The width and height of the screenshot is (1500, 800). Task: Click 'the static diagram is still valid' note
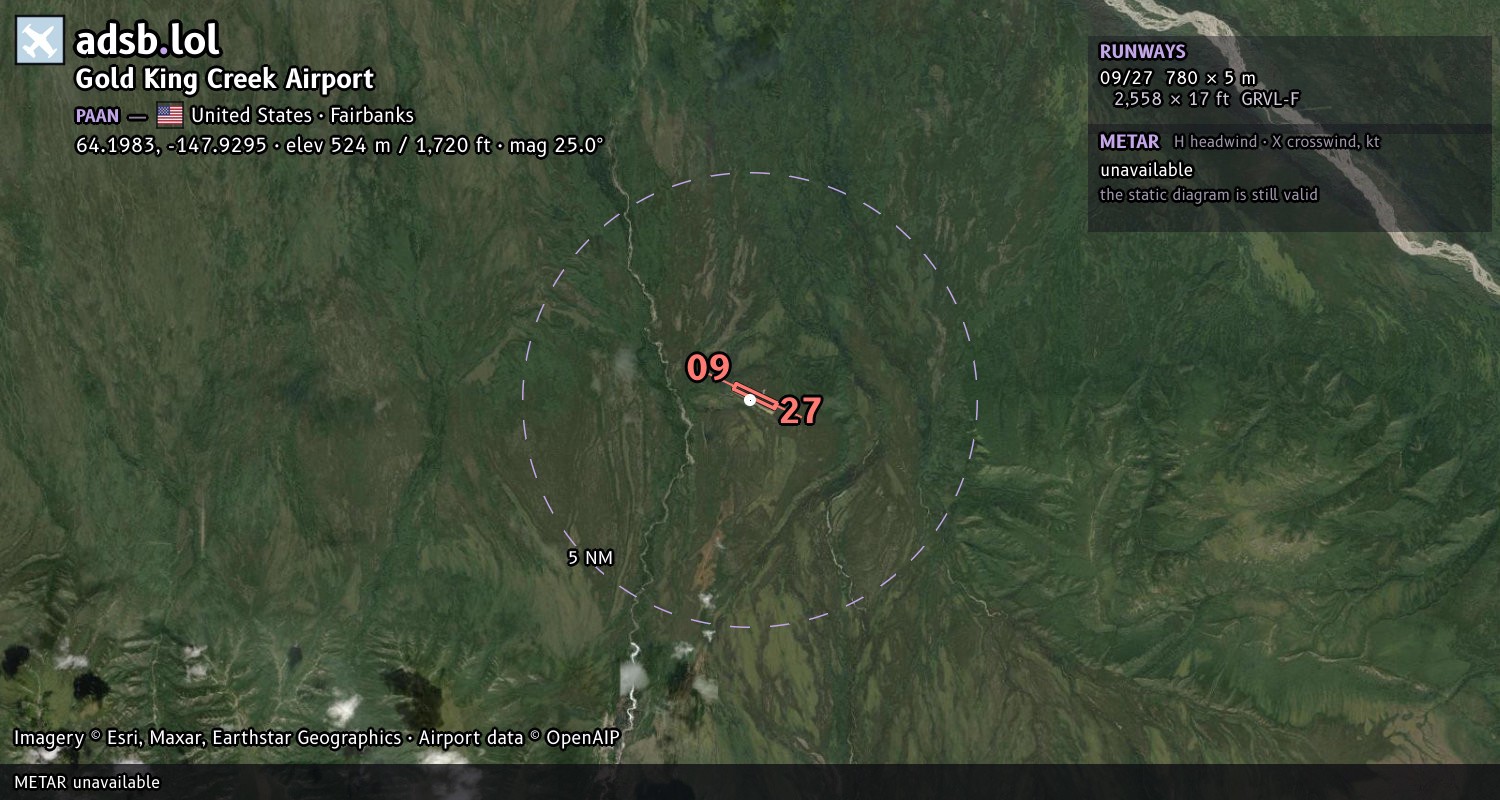(1209, 195)
